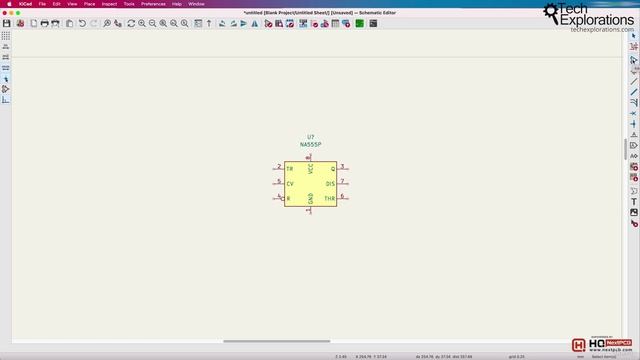
Task: Select the Add Text tool
Action: (x=633, y=202)
